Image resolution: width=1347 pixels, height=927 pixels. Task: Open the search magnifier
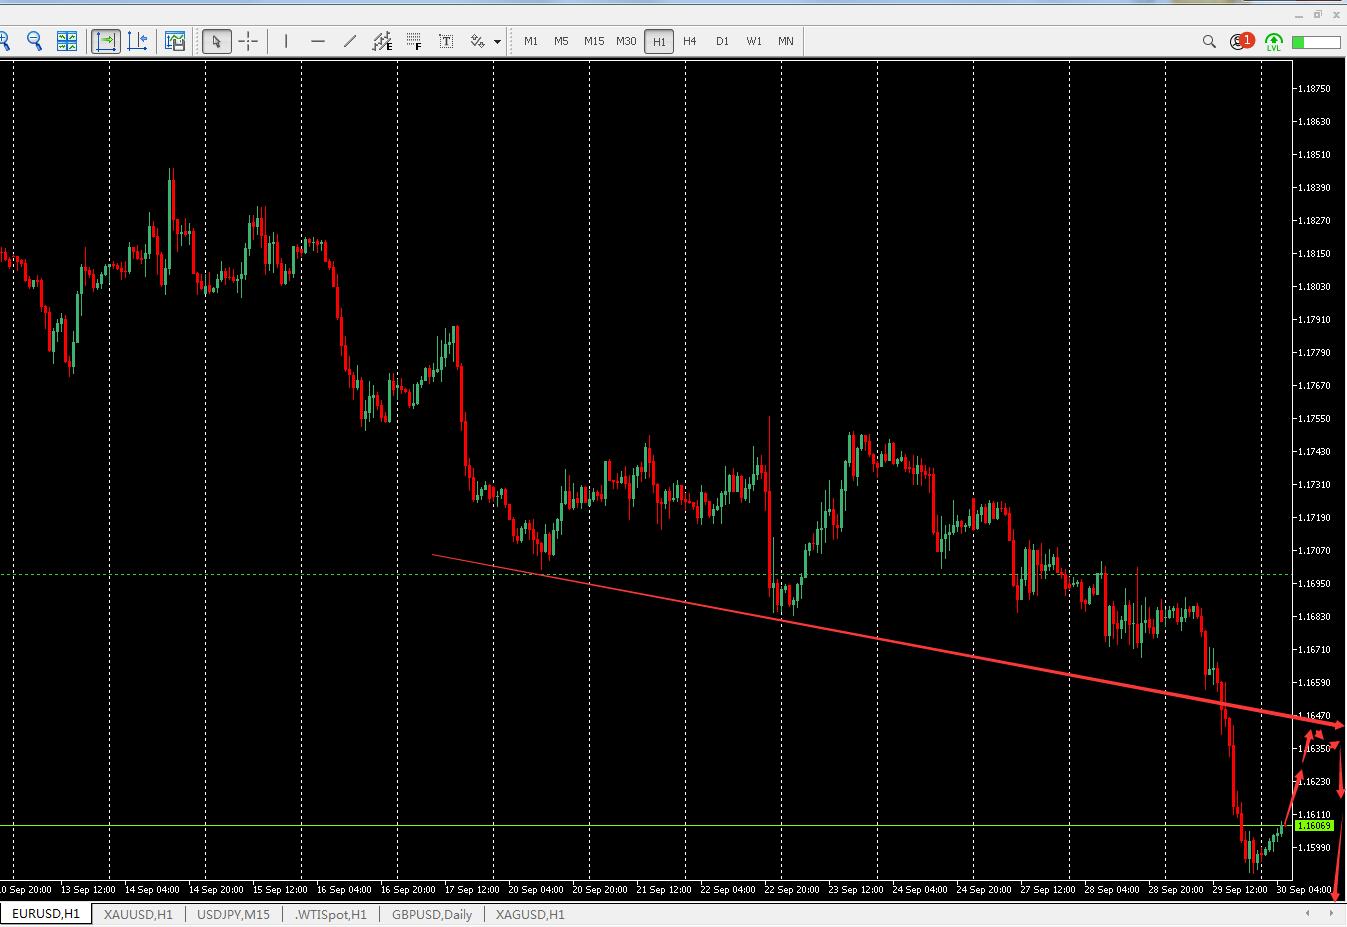[x=1209, y=41]
